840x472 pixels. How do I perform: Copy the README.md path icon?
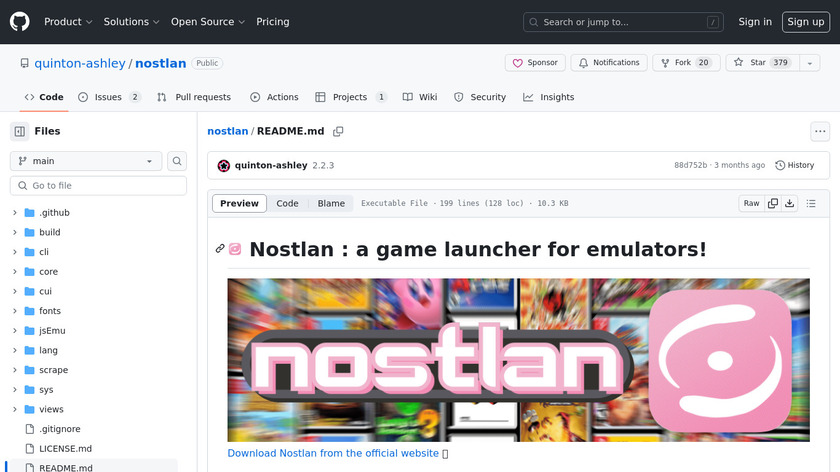pos(338,131)
